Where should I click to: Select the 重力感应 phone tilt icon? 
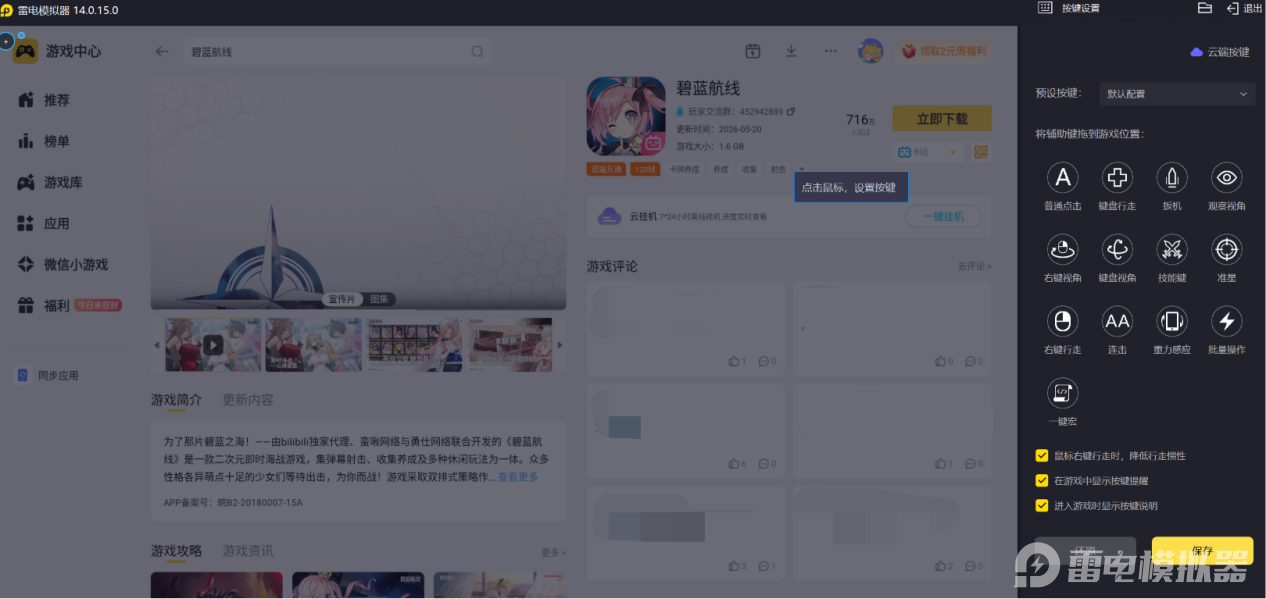click(x=1172, y=321)
